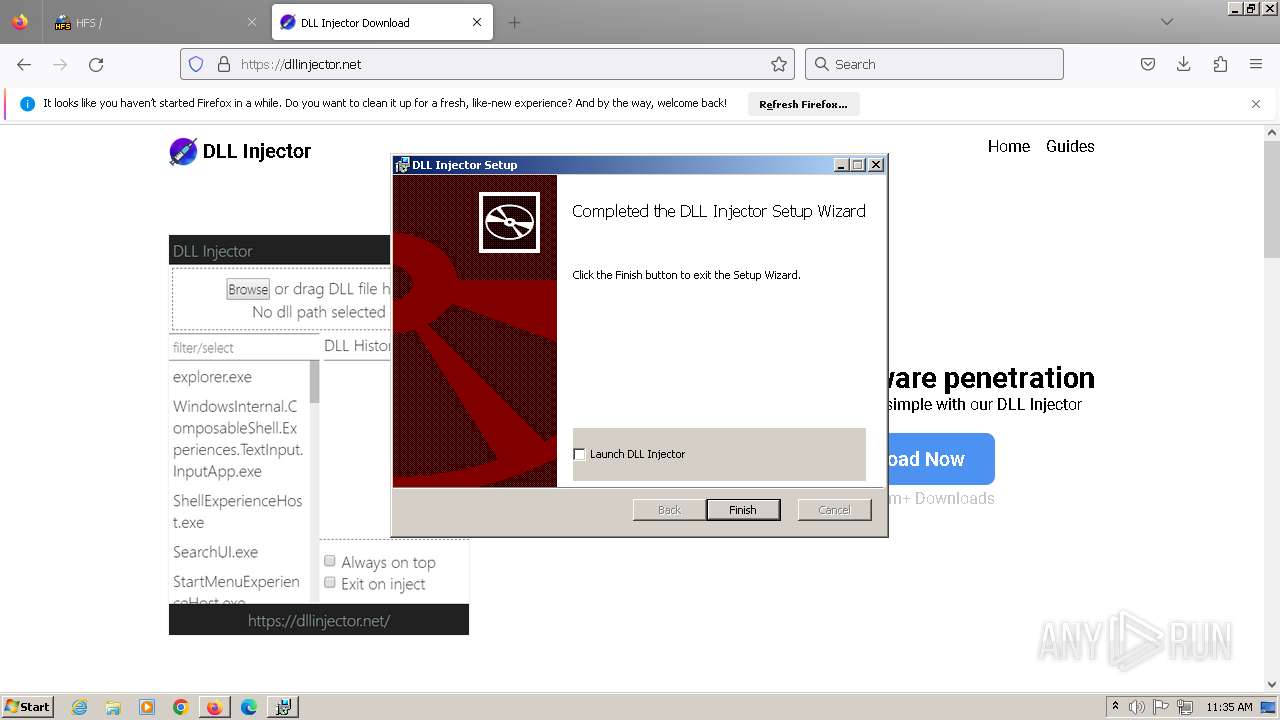Screen dimensions: 1280x720
Task: Open the extensions puzzle icon
Action: click(1220, 64)
